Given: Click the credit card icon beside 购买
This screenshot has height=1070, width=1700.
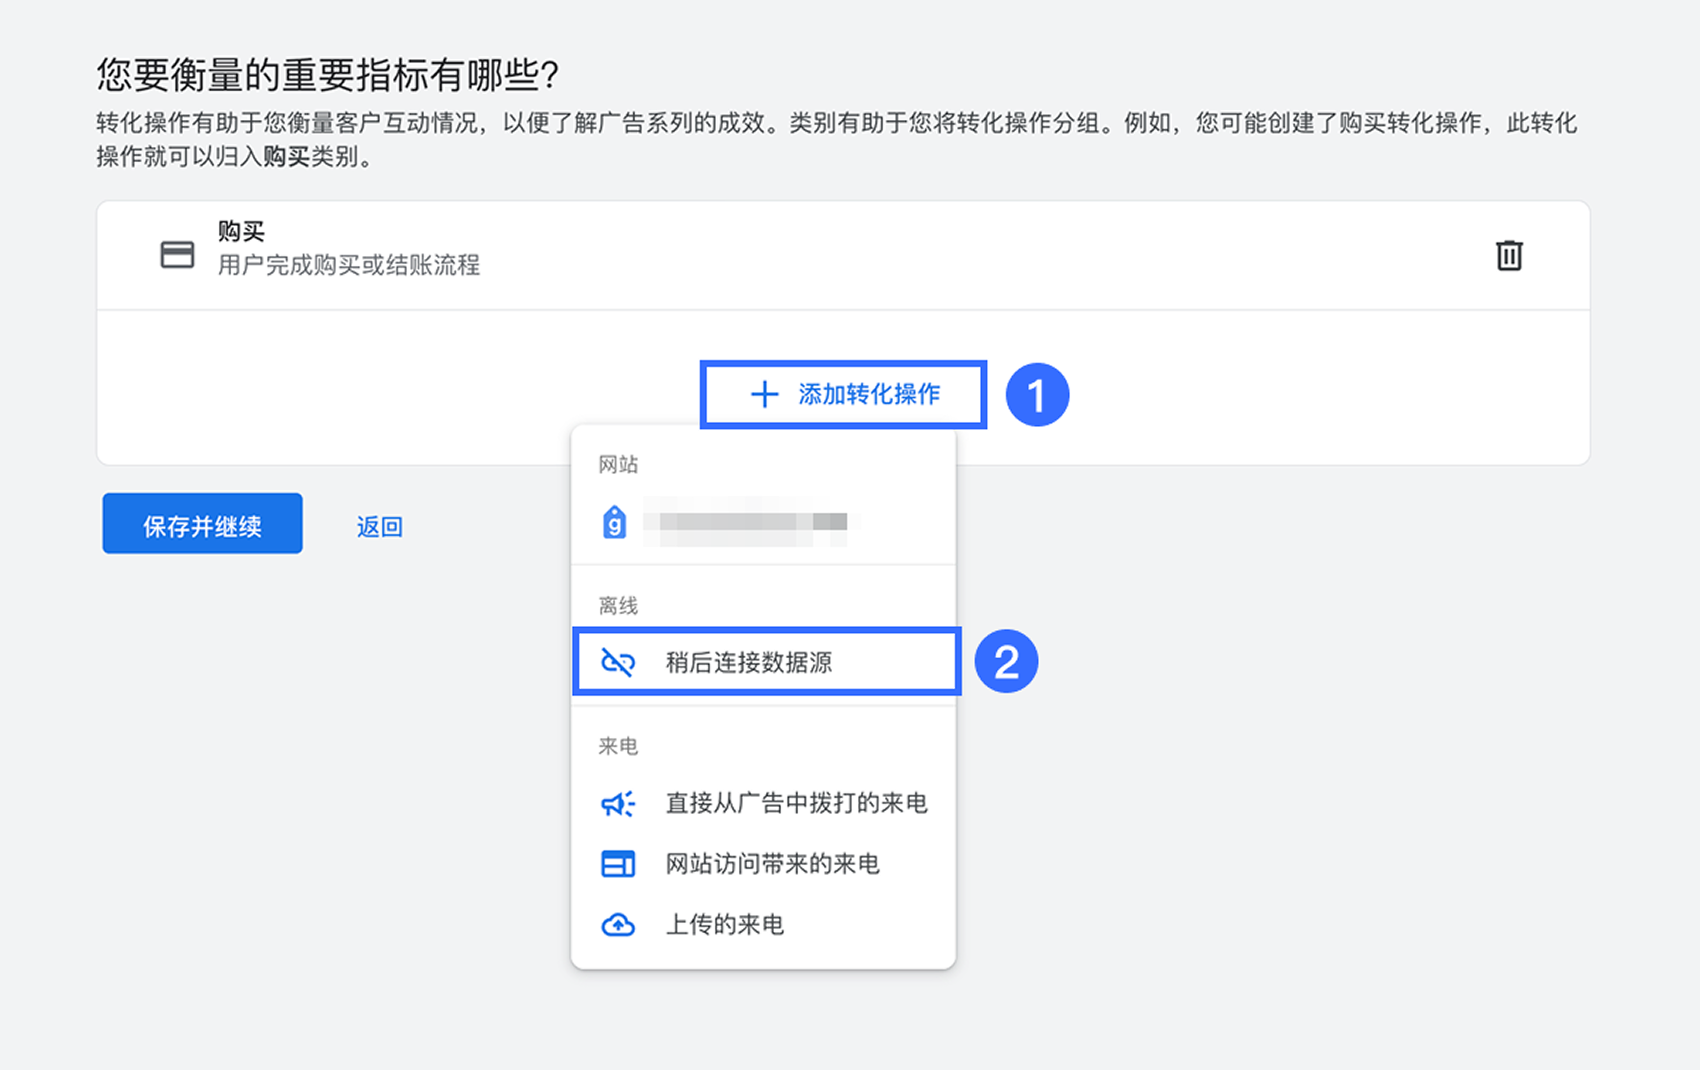Looking at the screenshot, I should tap(177, 255).
